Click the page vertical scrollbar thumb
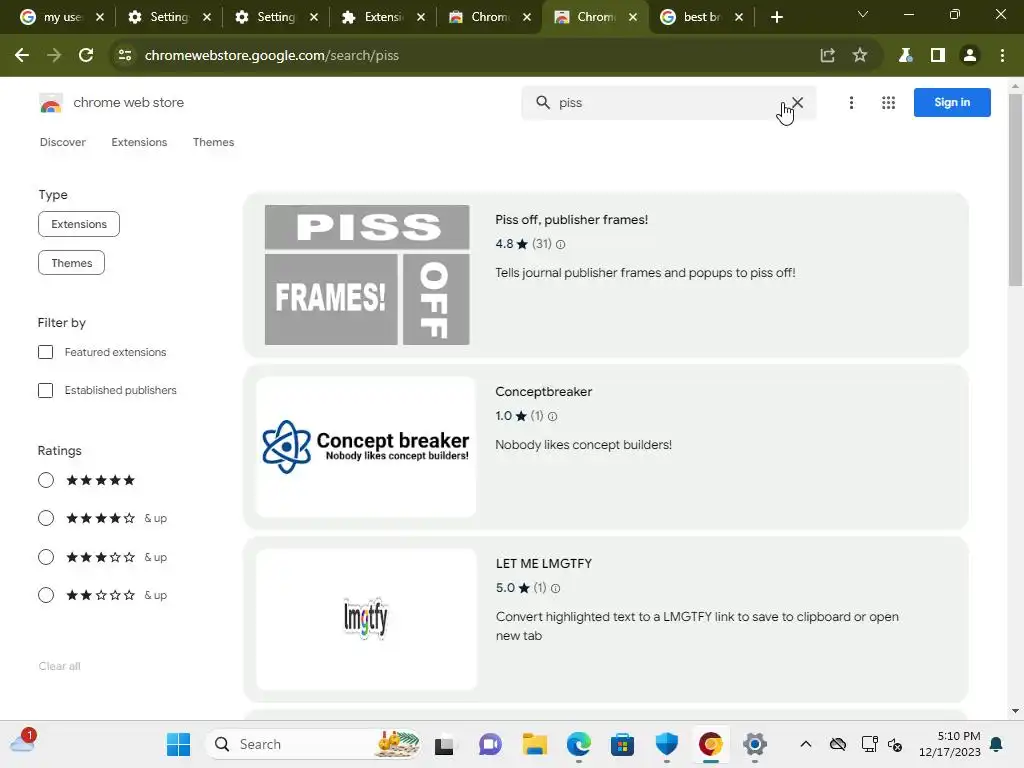Screen dimensions: 1024x768 coord(1015,189)
